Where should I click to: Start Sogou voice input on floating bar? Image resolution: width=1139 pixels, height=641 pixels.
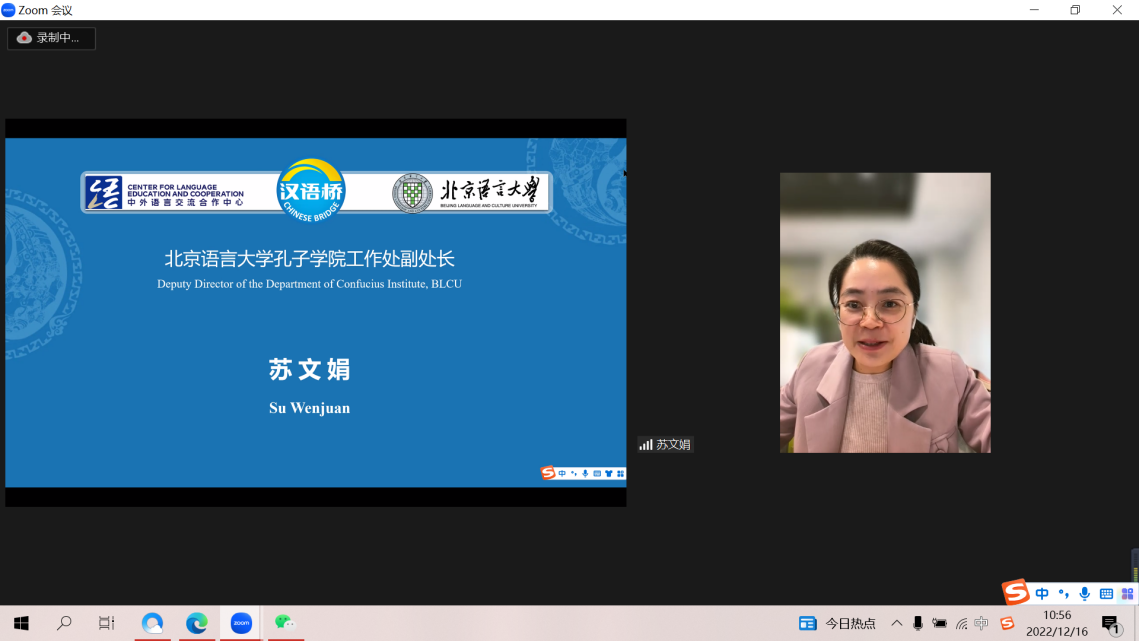pyautogui.click(x=1085, y=594)
